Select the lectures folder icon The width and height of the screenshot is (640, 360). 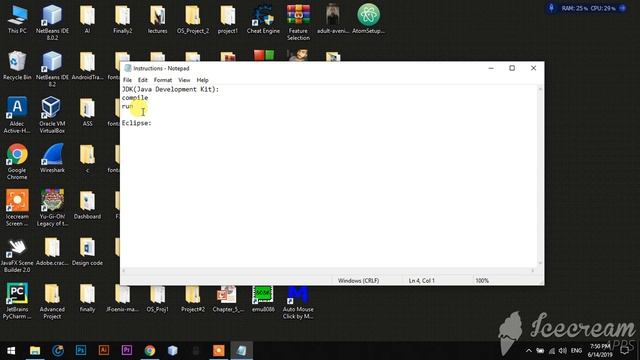tap(158, 19)
